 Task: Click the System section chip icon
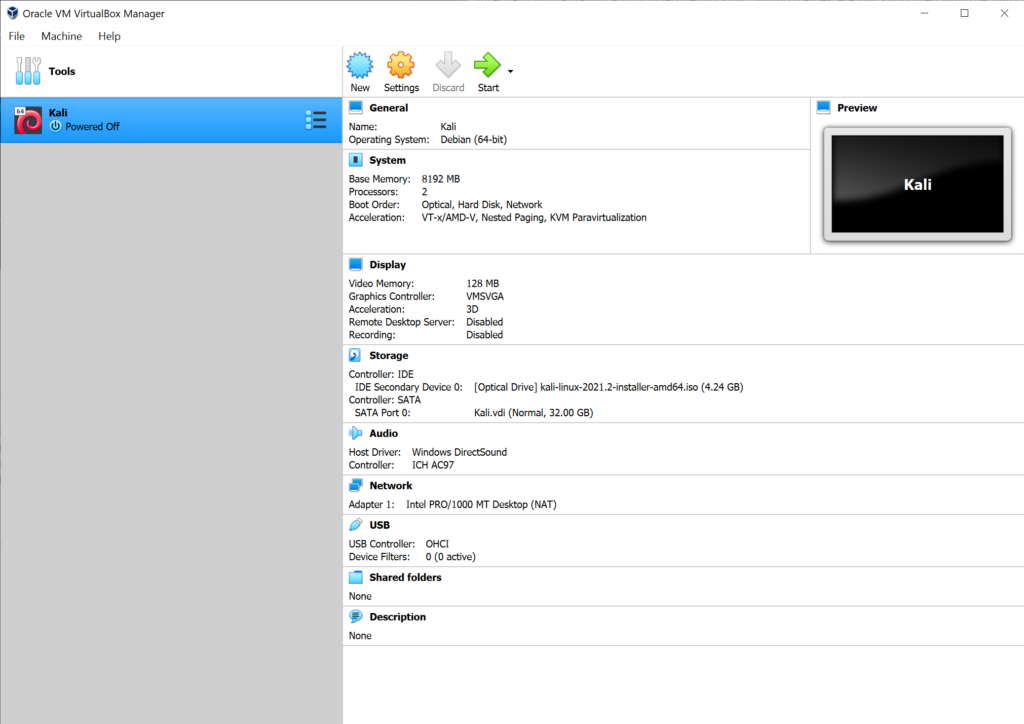coord(356,160)
